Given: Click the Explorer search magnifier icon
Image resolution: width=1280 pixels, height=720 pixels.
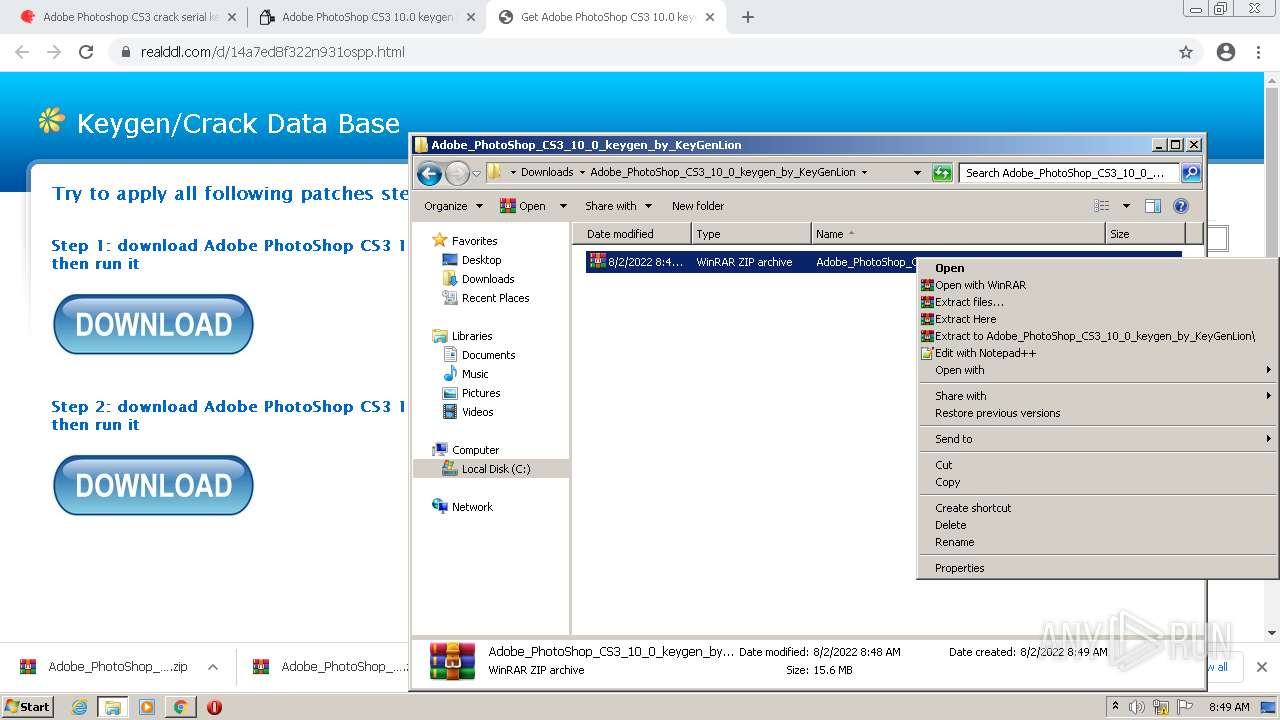Looking at the screenshot, I should 1190,173.
